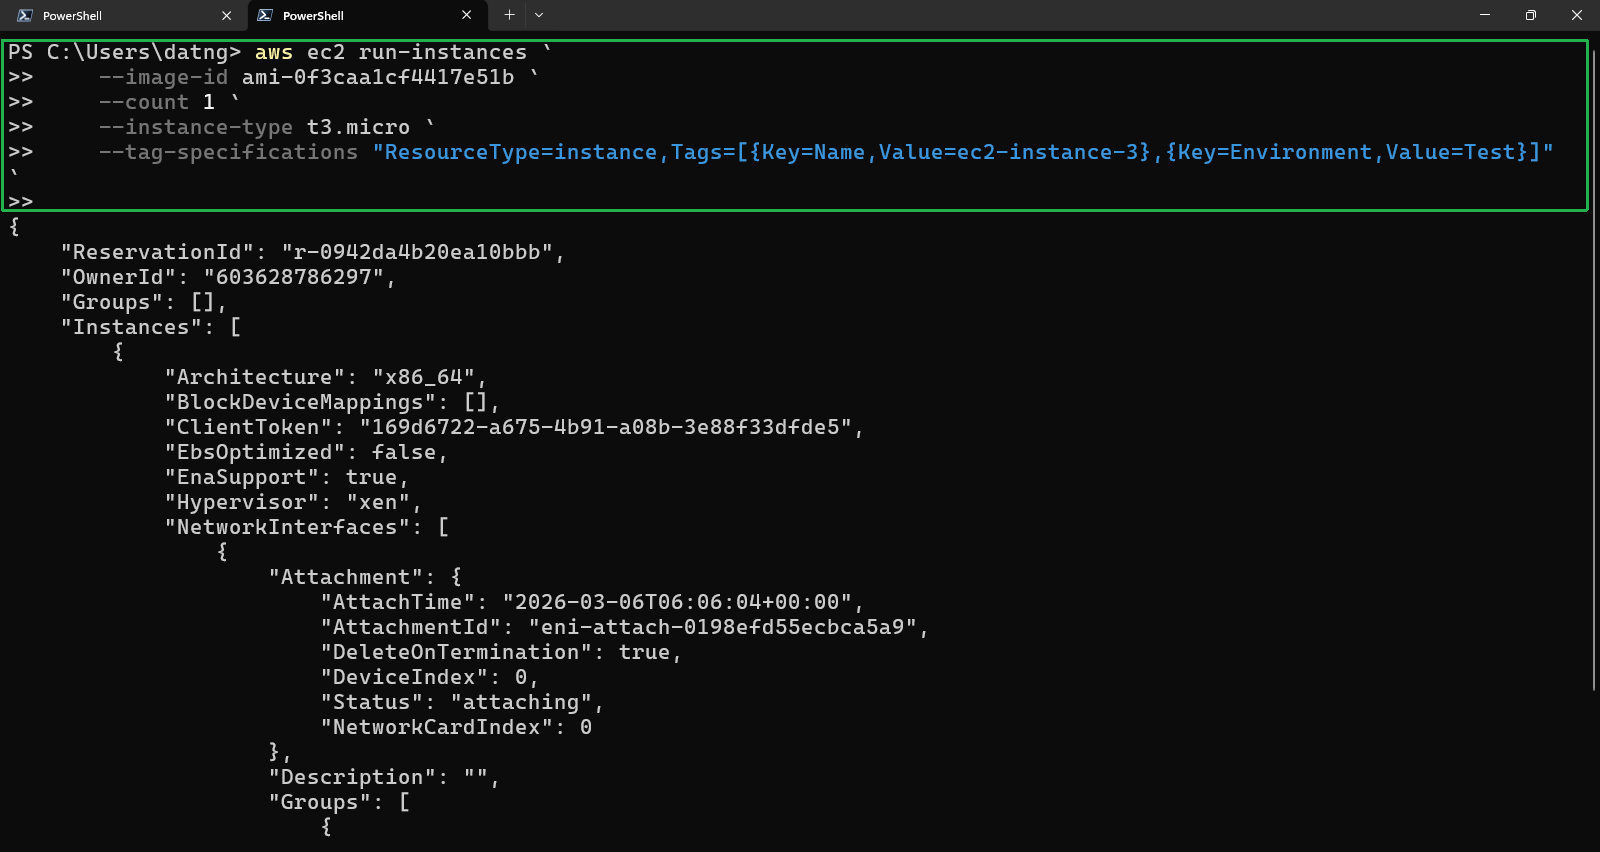Screen dimensions: 1600x852
Task: Click the prompt path C:\Users\datng
Action: 138,52
